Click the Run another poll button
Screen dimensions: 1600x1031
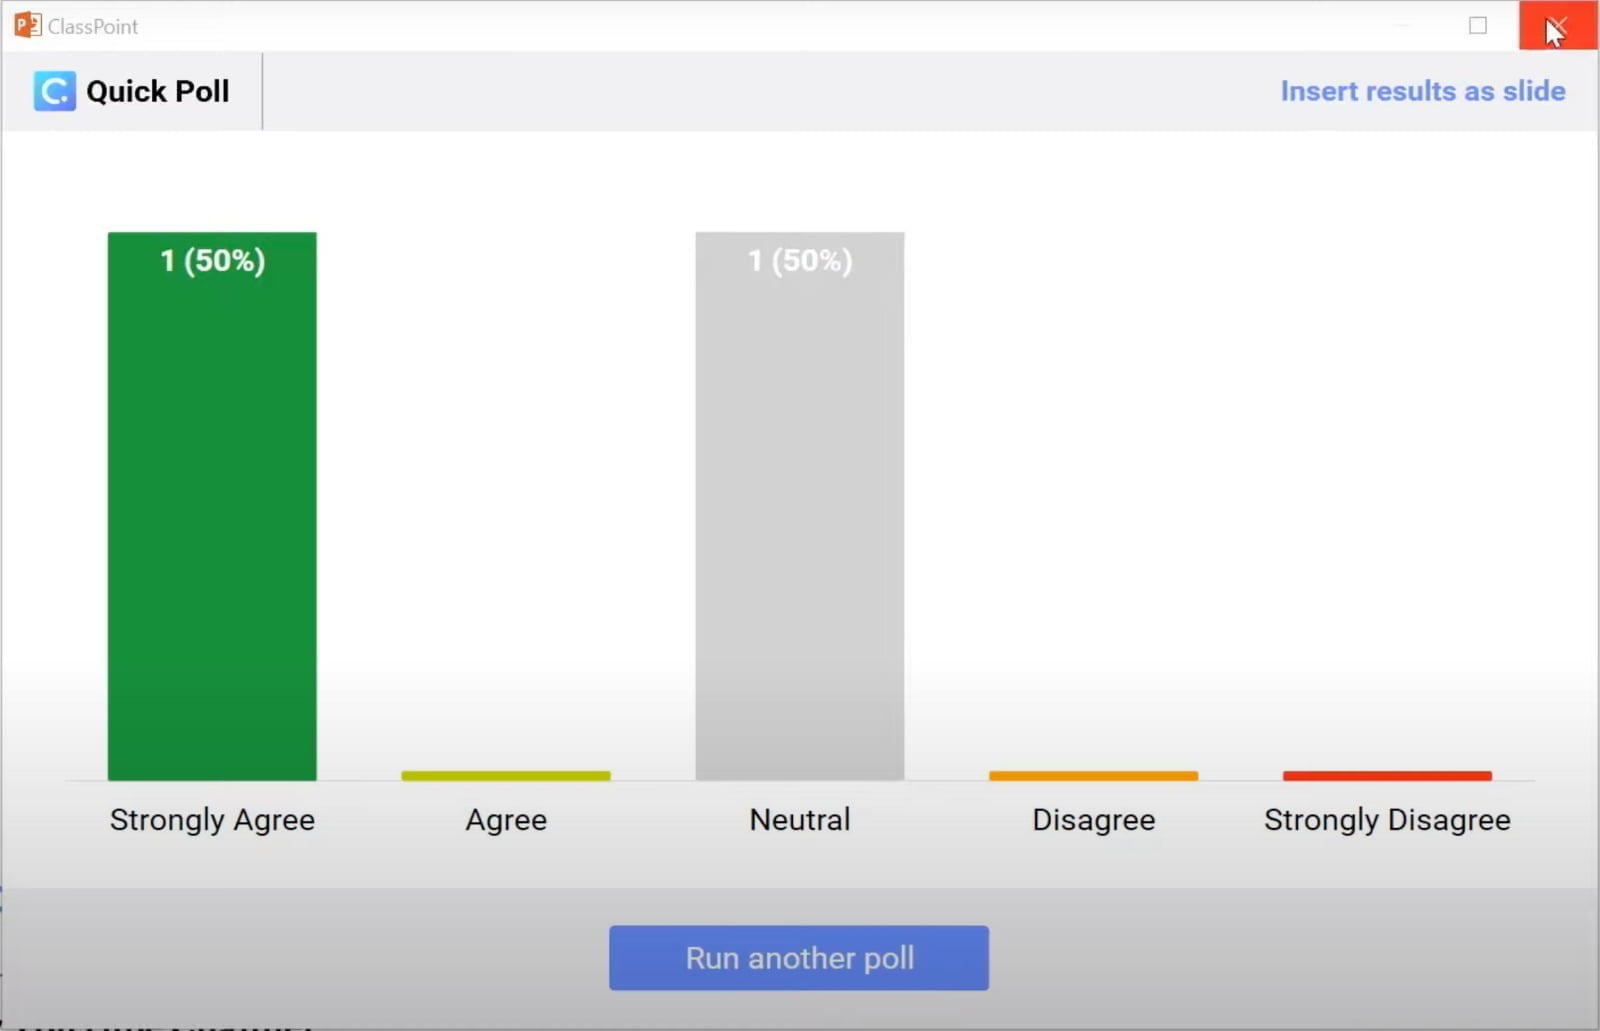(799, 958)
